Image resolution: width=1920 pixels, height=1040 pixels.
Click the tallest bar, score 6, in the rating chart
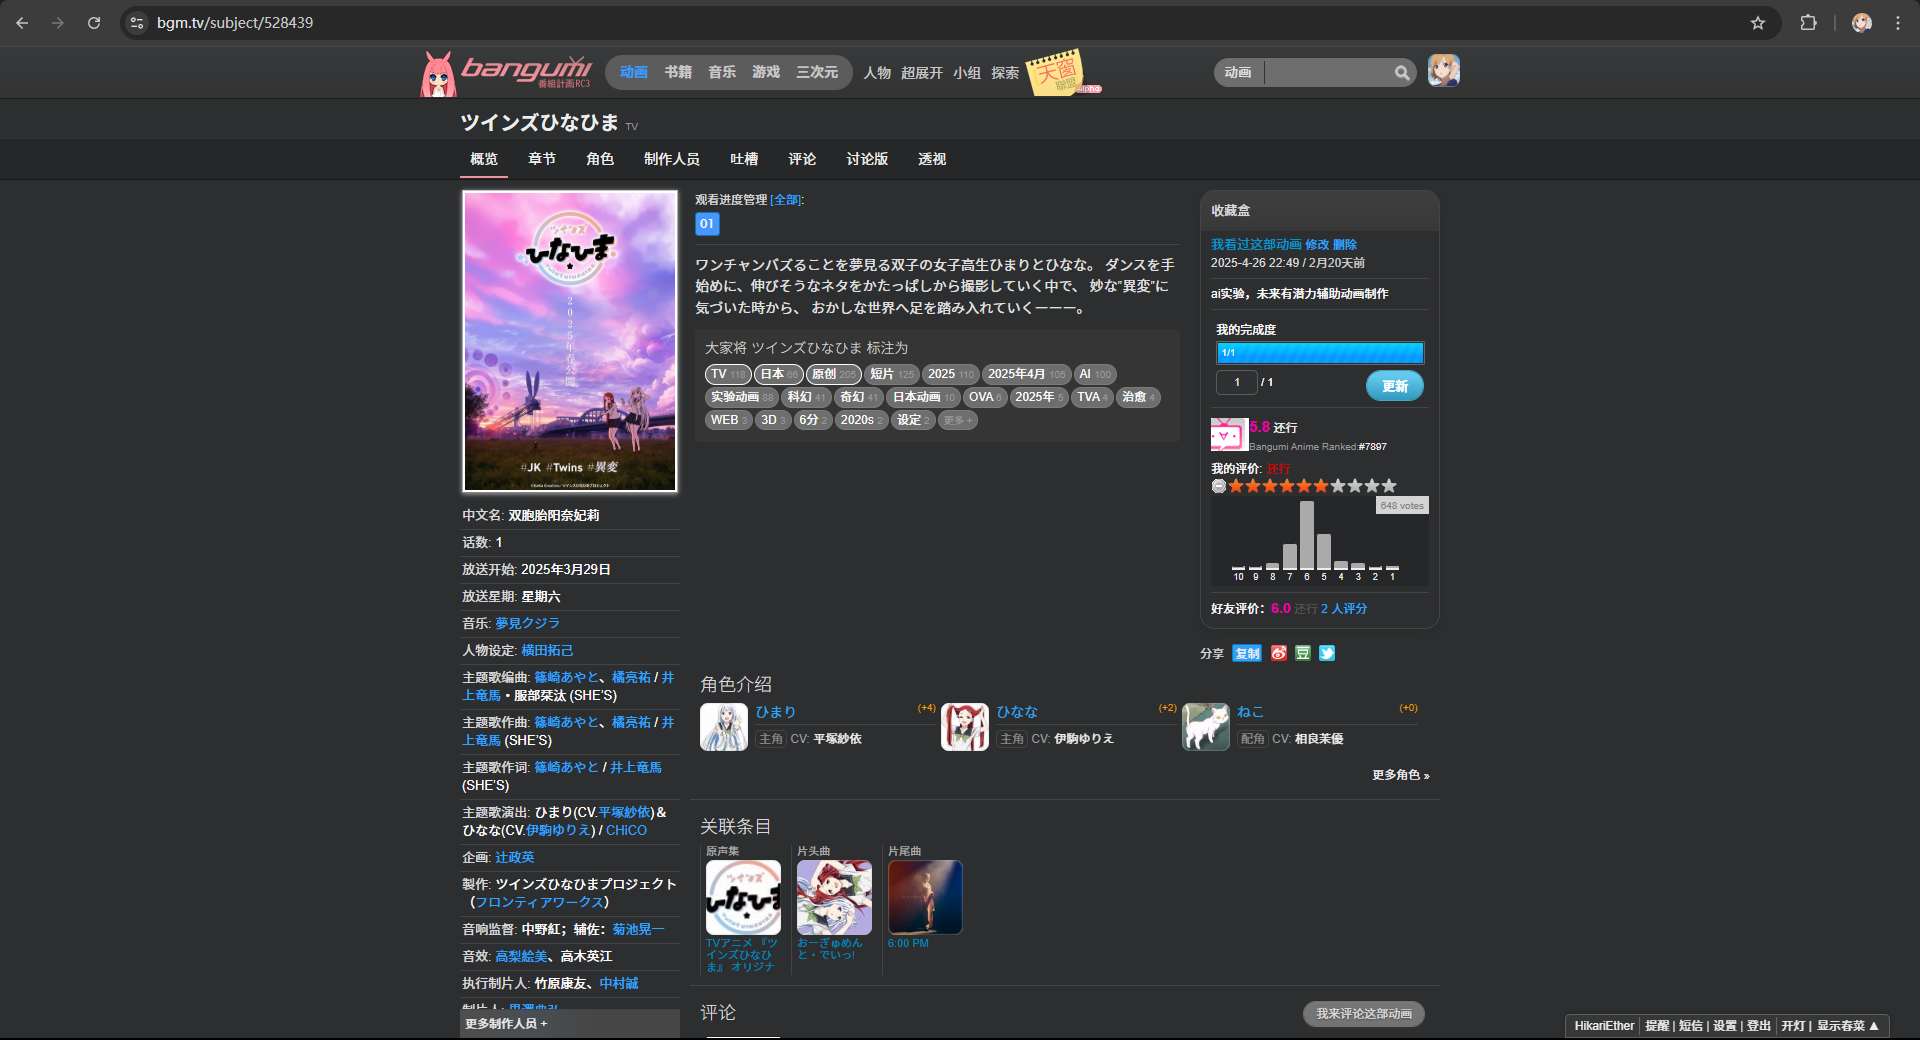pos(1306,535)
